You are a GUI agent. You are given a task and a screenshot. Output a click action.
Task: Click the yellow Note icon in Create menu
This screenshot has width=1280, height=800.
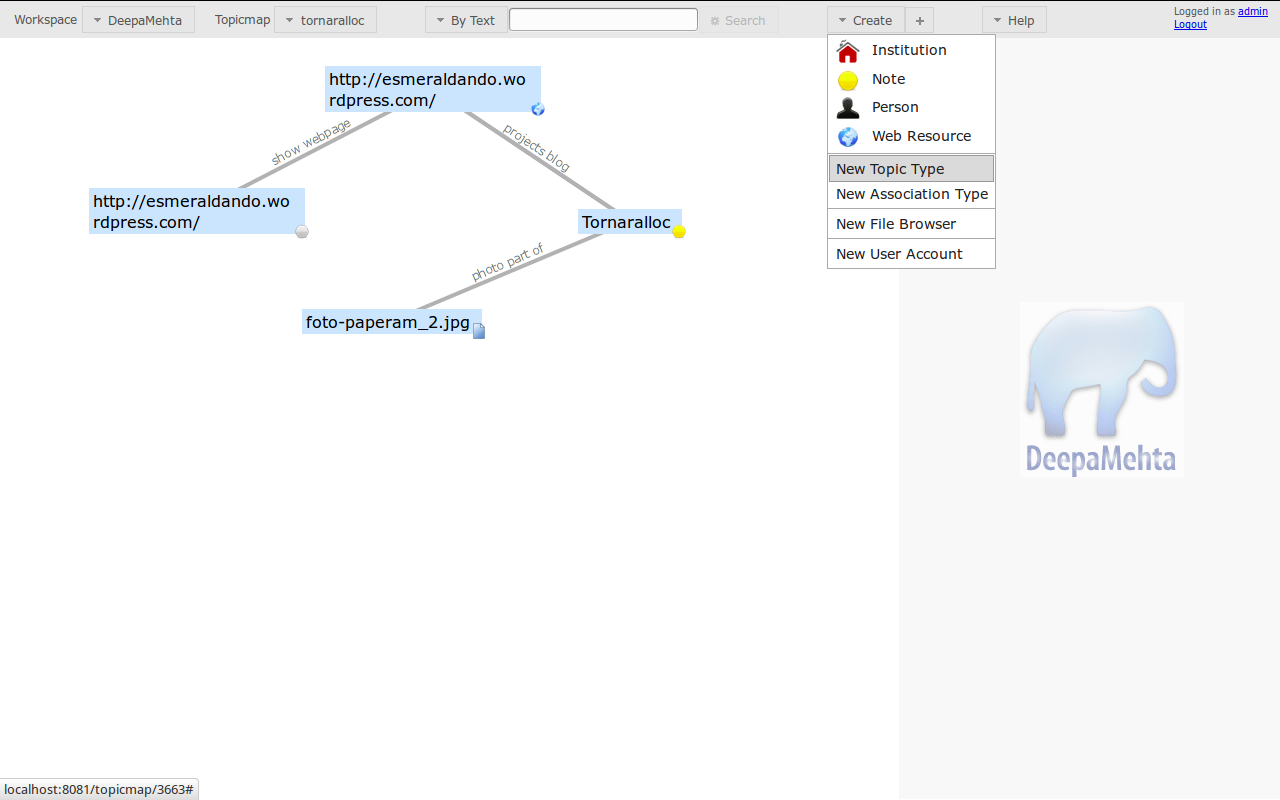pyautogui.click(x=848, y=81)
